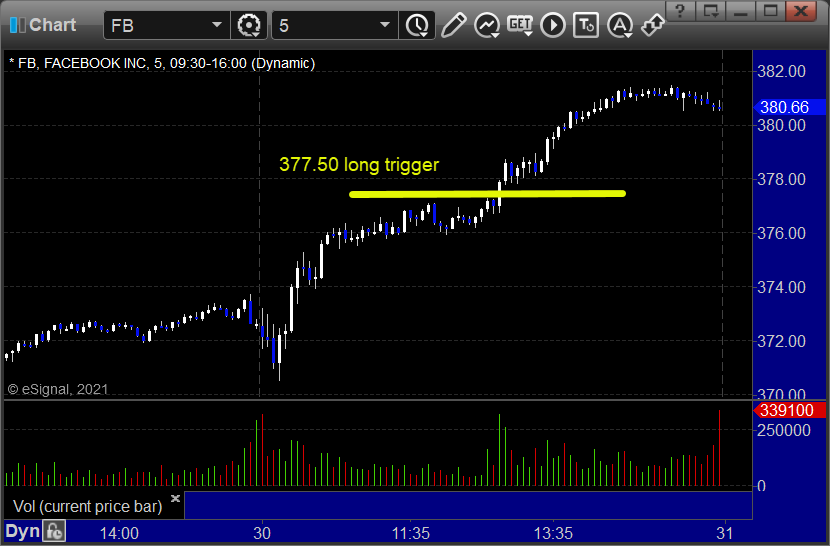
Task: Click the 382.00 price axis label
Action: point(781,71)
